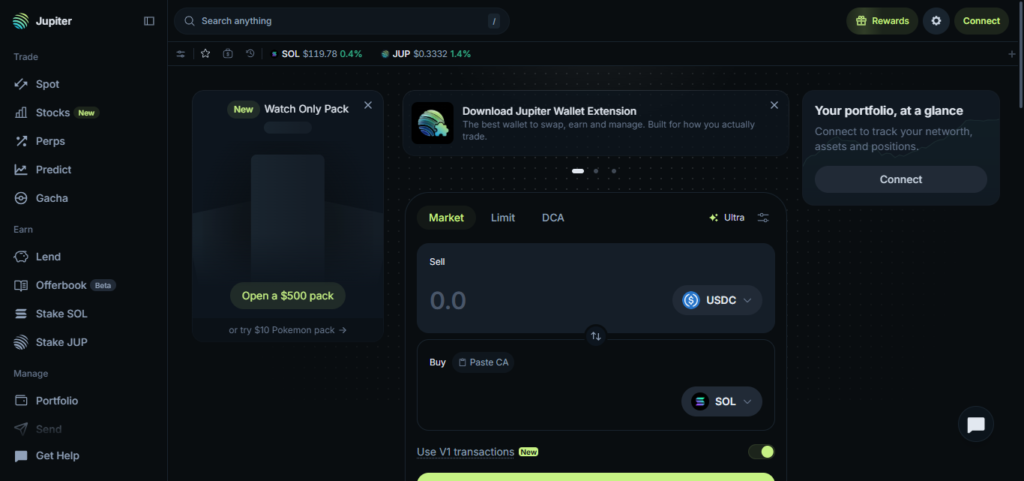1024x481 pixels.
Task: Click Connect in the portfolio card
Action: (901, 179)
